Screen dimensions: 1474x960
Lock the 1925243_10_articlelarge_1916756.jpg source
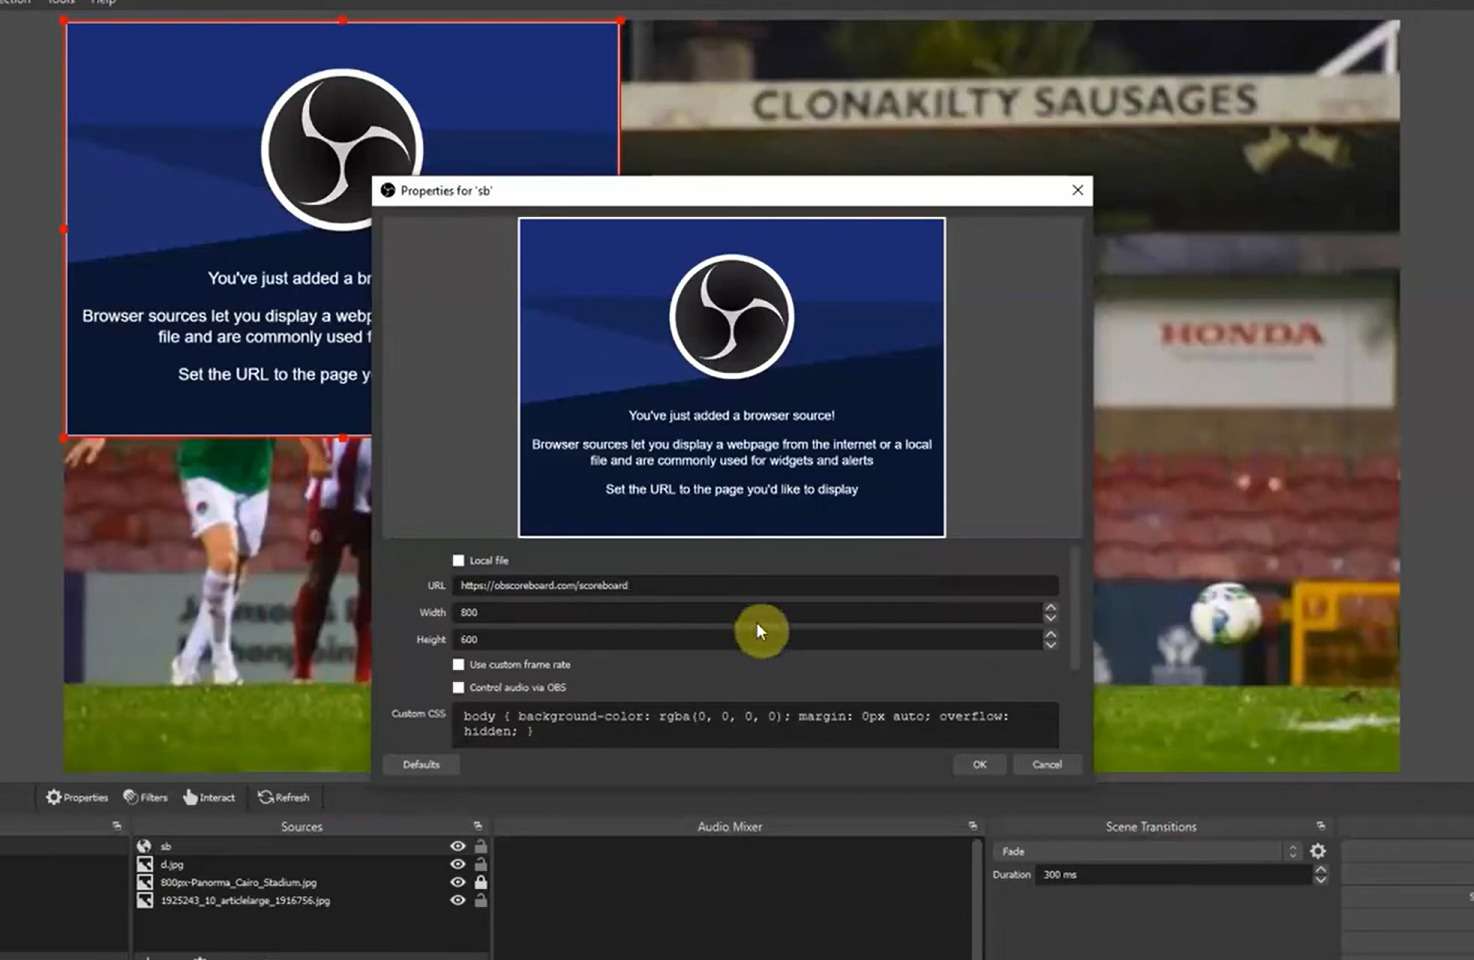pos(481,900)
